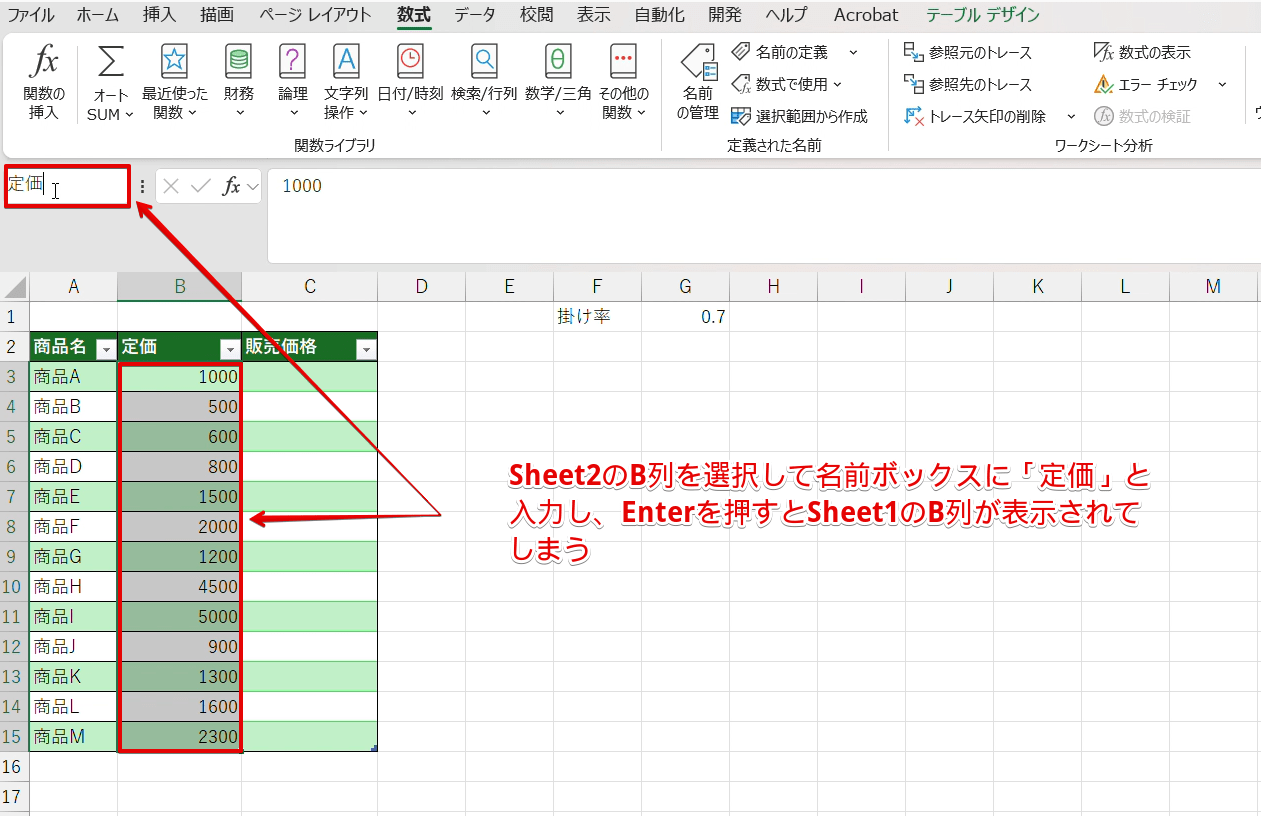Switch to the ページ レイアウト tab
Viewport: 1261px width, 816px height.
coord(315,15)
